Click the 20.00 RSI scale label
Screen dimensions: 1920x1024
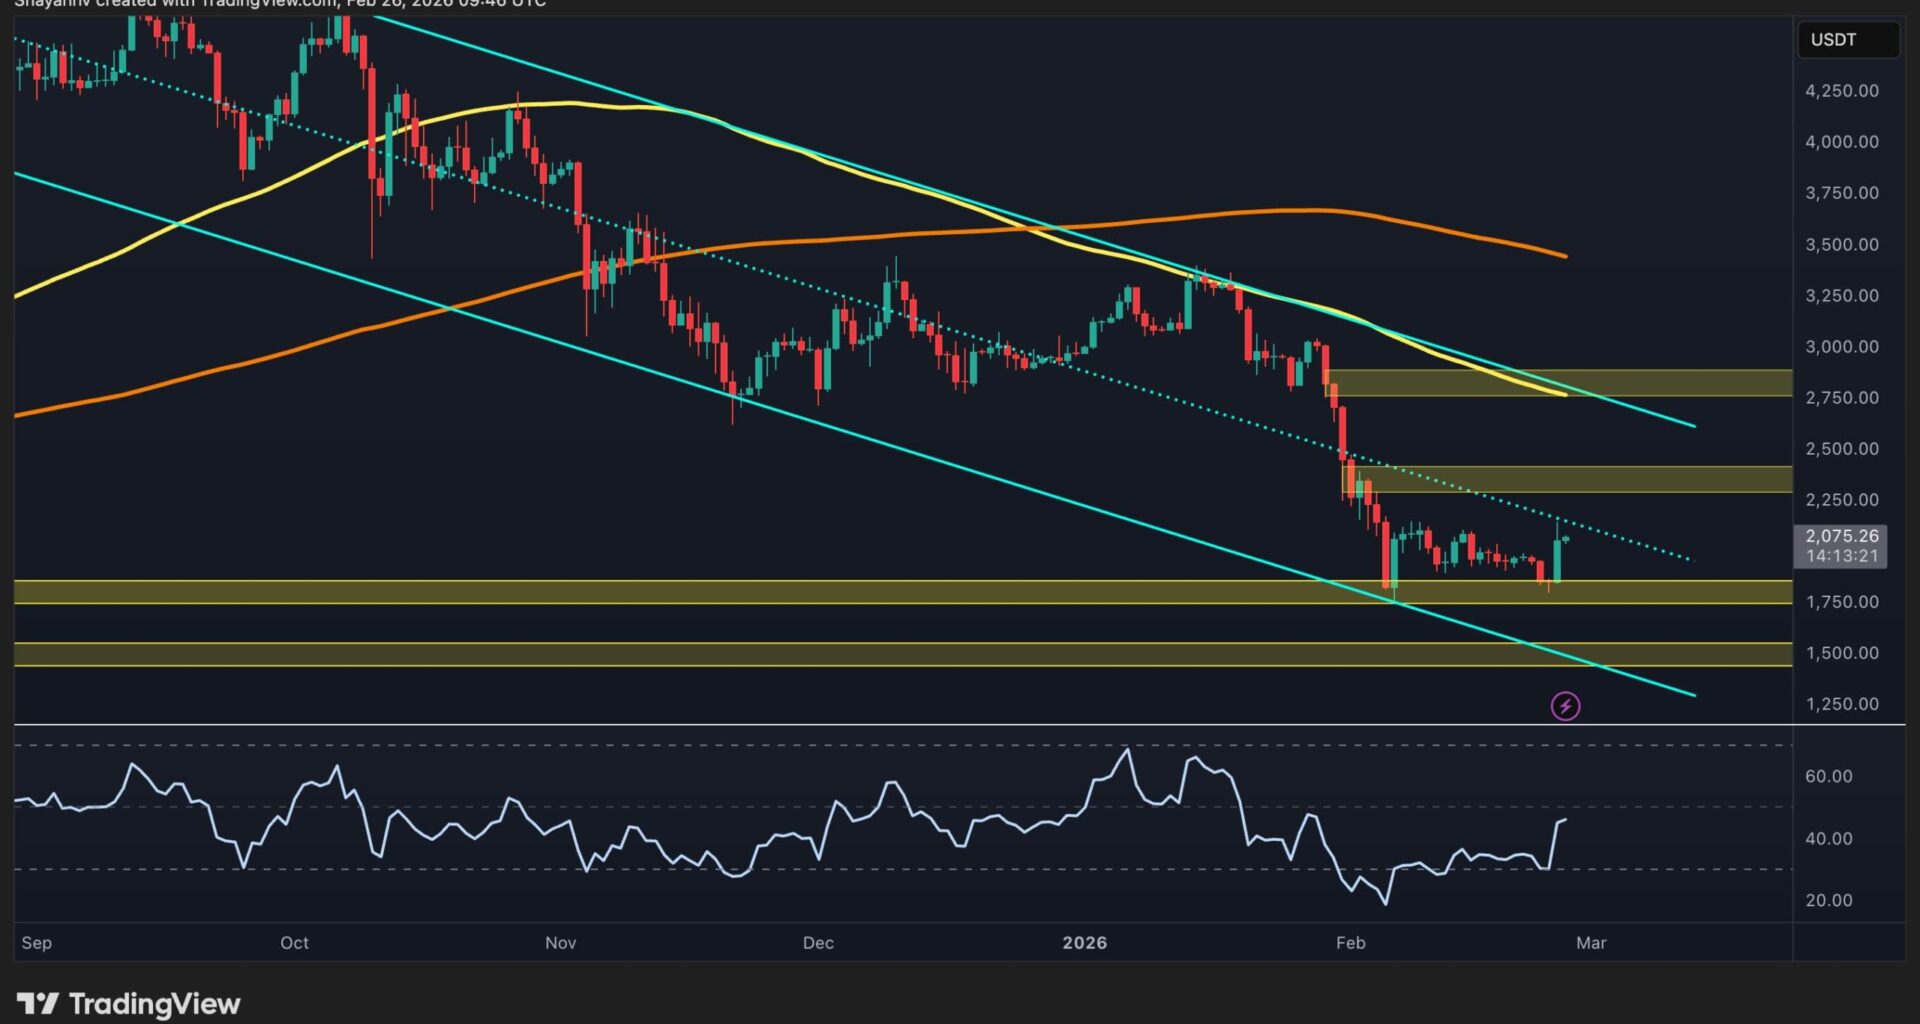click(x=1828, y=901)
